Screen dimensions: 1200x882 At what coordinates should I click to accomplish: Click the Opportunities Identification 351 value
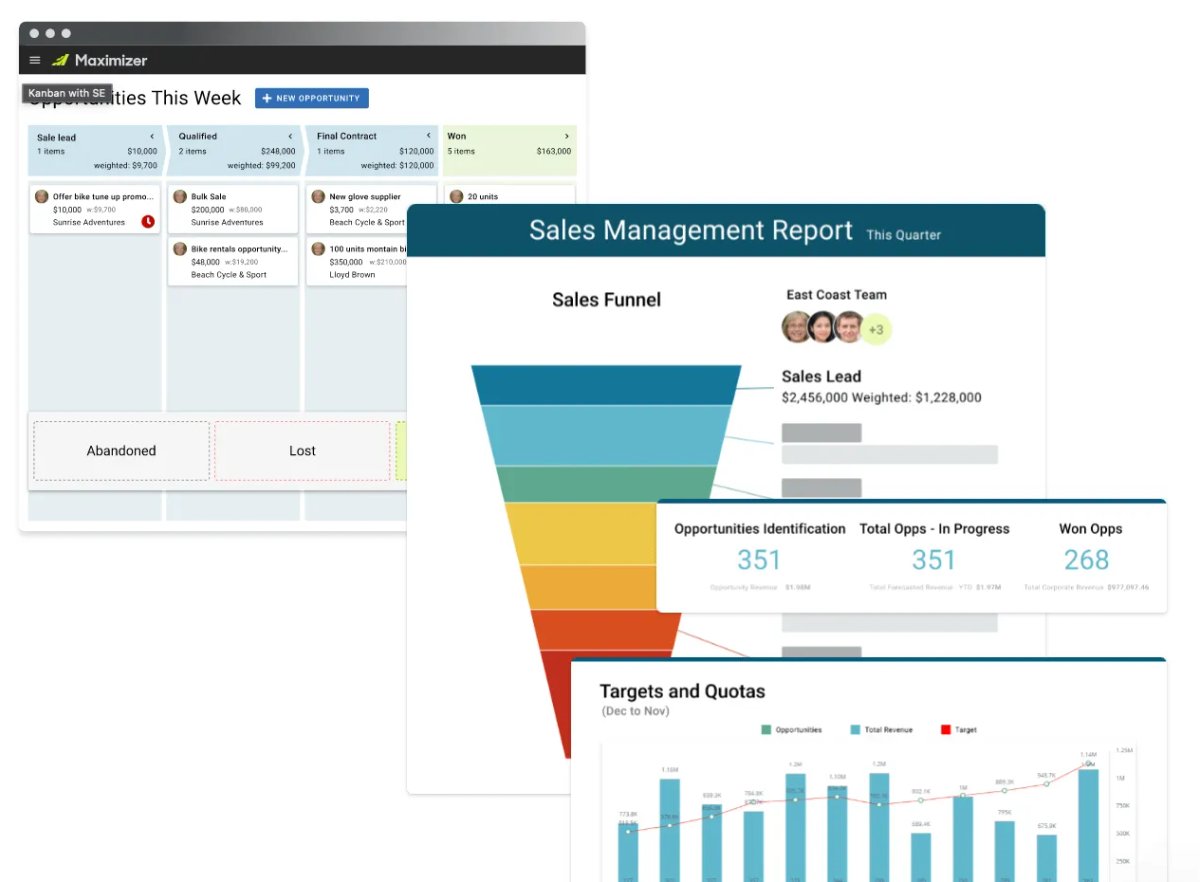click(x=759, y=560)
